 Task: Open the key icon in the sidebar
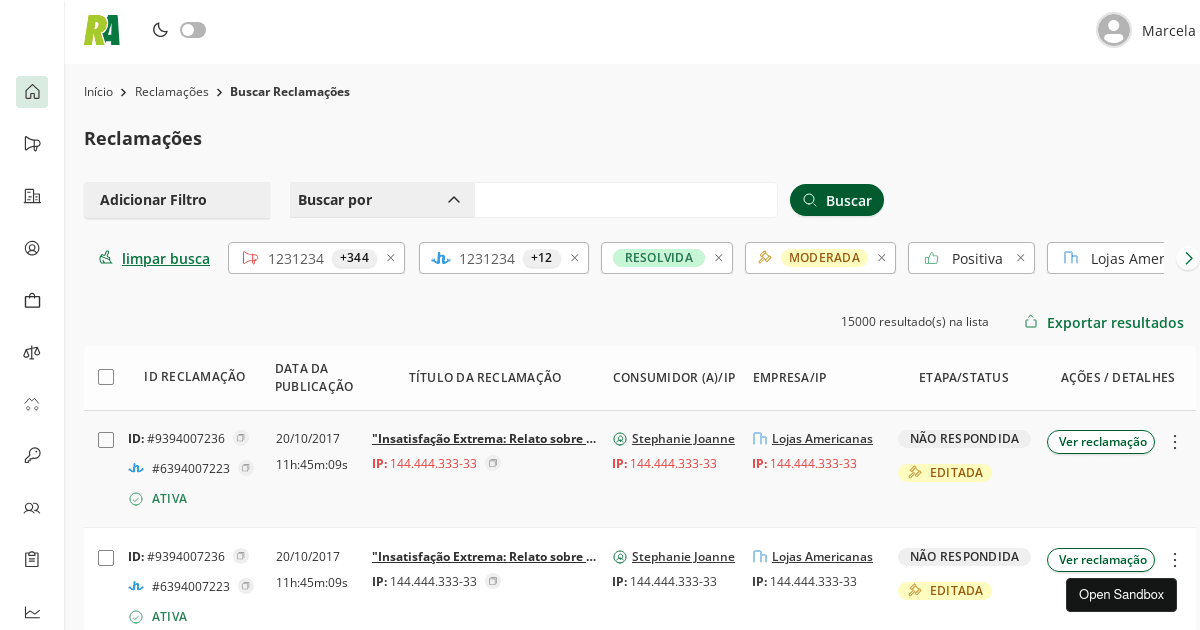(x=32, y=456)
